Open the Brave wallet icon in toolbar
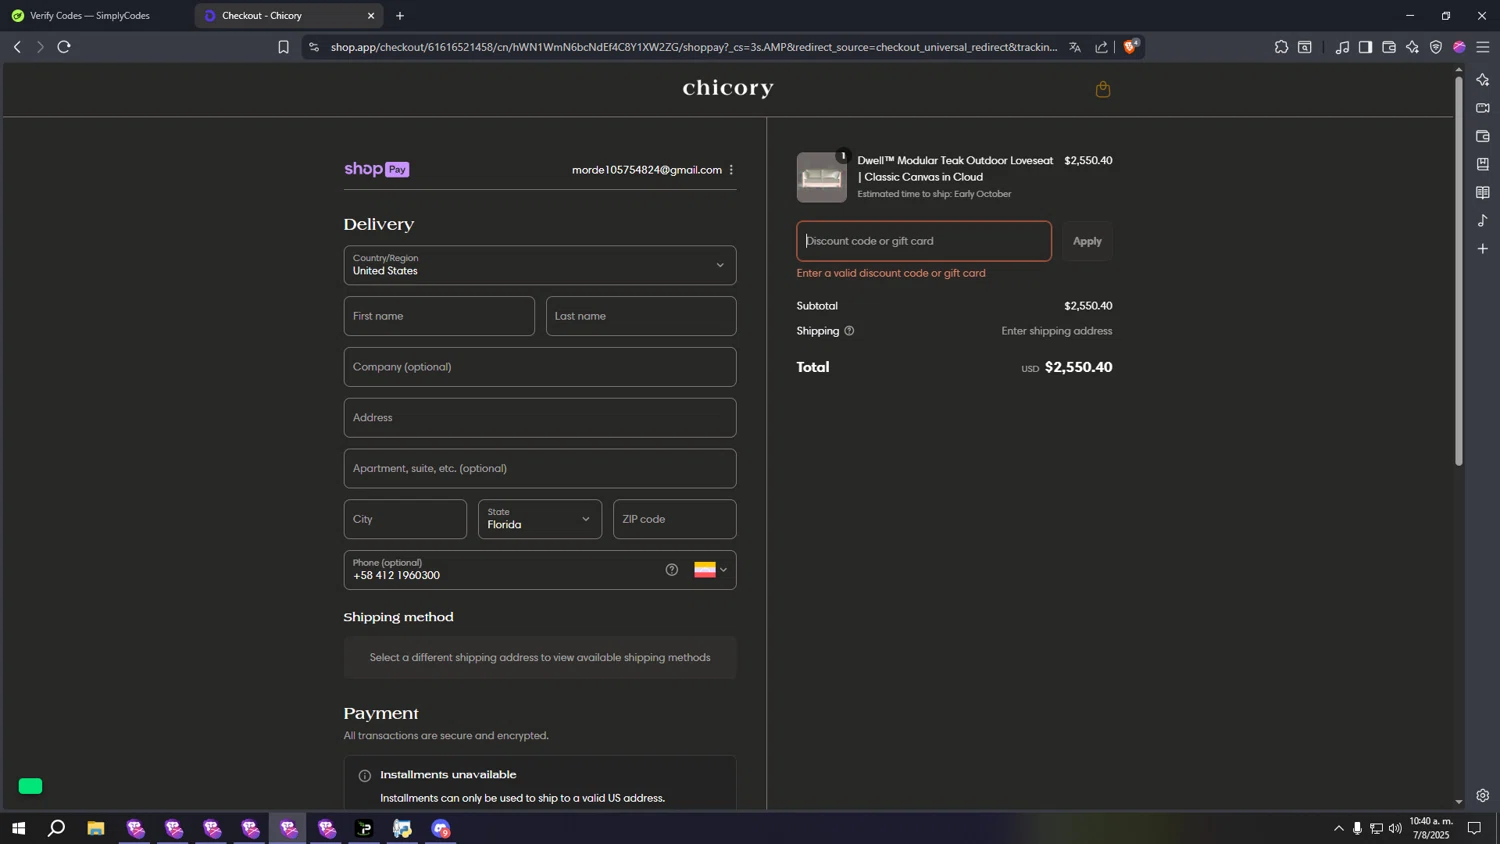The height and width of the screenshot is (844, 1500). [x=1389, y=47]
